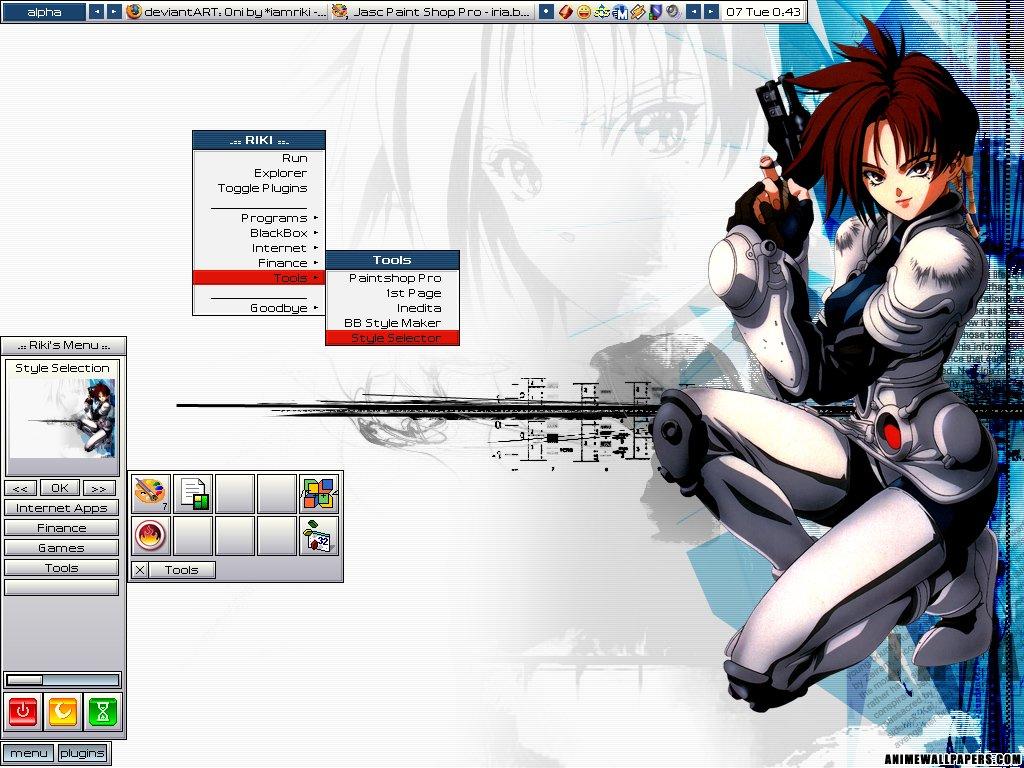Image resolution: width=1024 pixels, height=768 pixels.
Task: Click the green hourglass icon
Action: [x=103, y=711]
